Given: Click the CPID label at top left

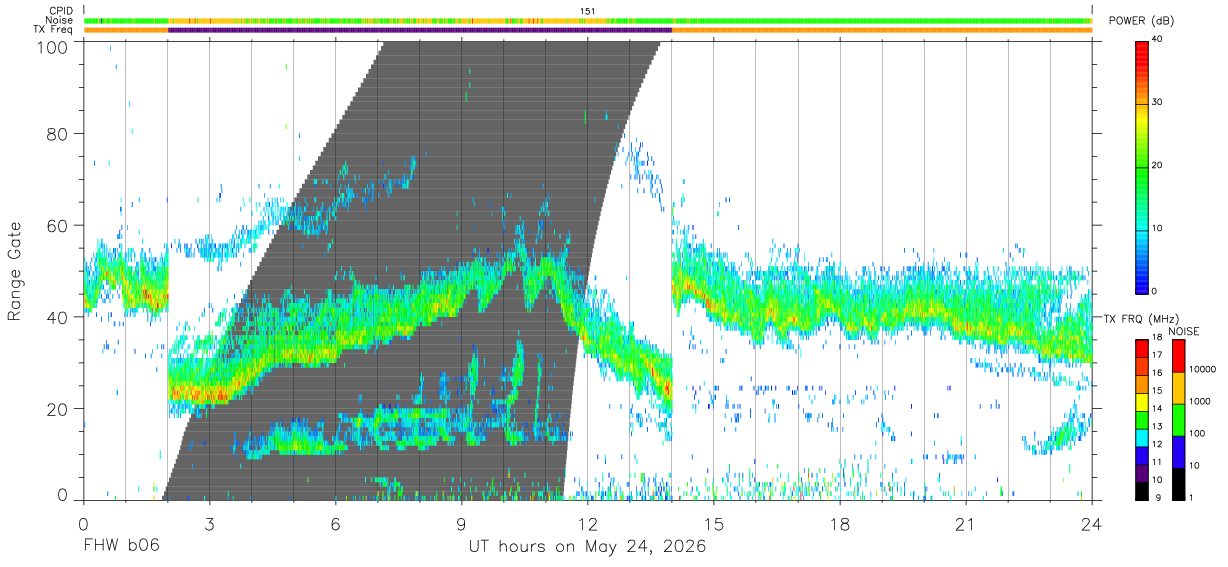Looking at the screenshot, I should tap(62, 11).
